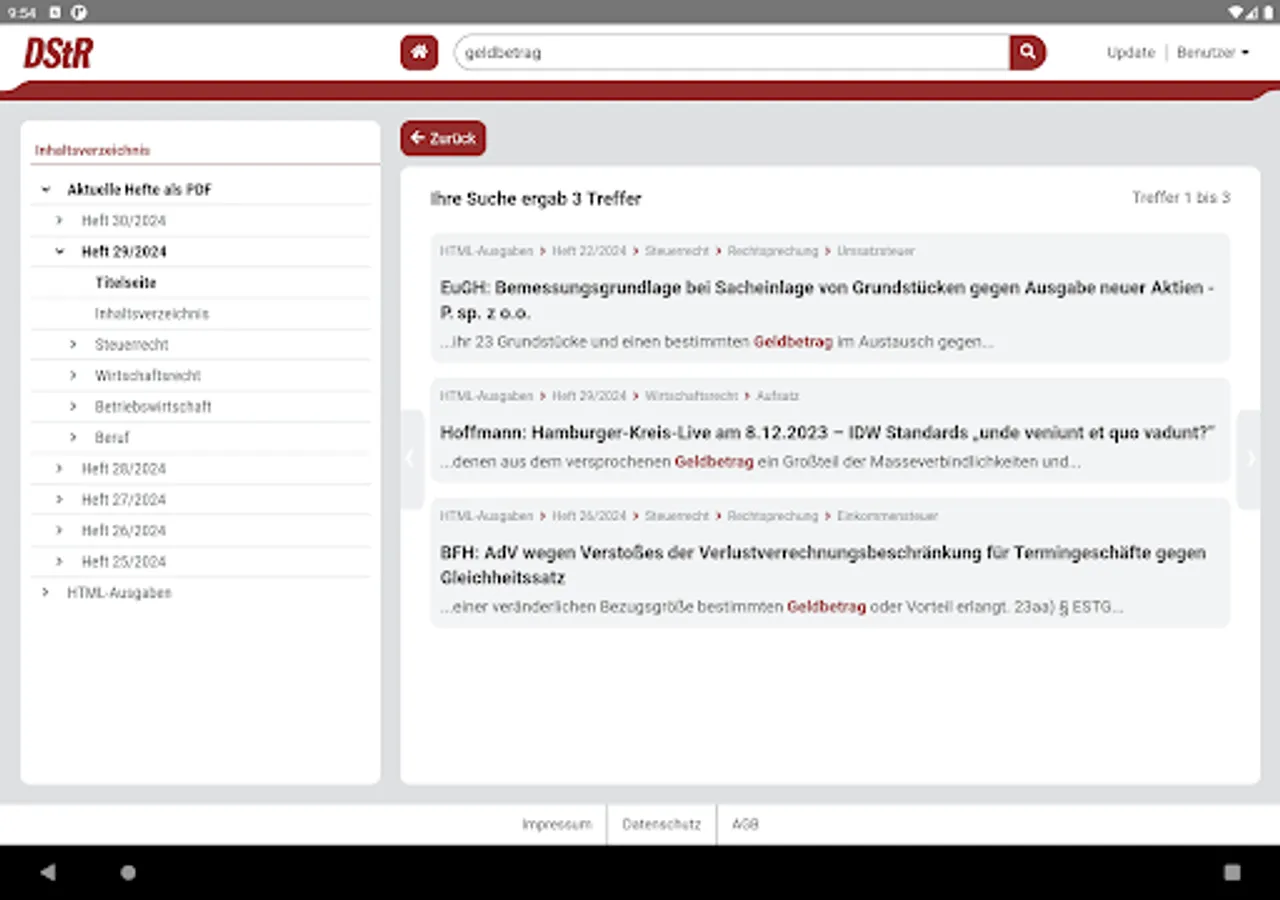Tap the Android back navigation icon
Image resolution: width=1280 pixels, height=900 pixels.
click(x=48, y=872)
